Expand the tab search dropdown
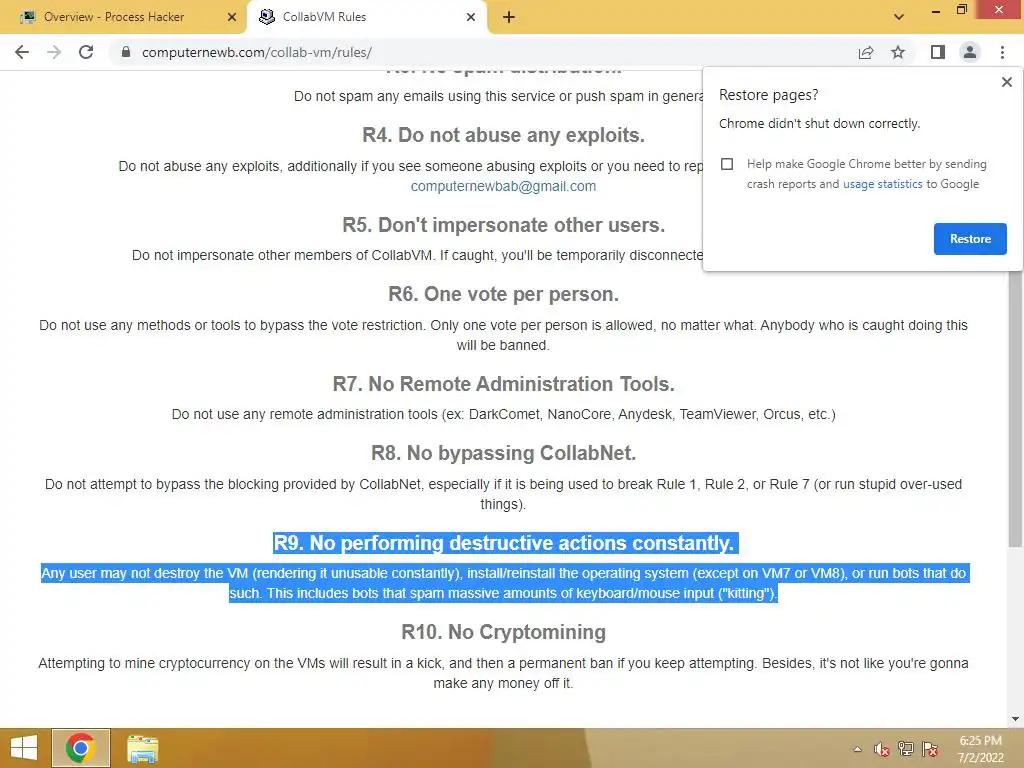This screenshot has height=768, width=1024. pos(899,17)
